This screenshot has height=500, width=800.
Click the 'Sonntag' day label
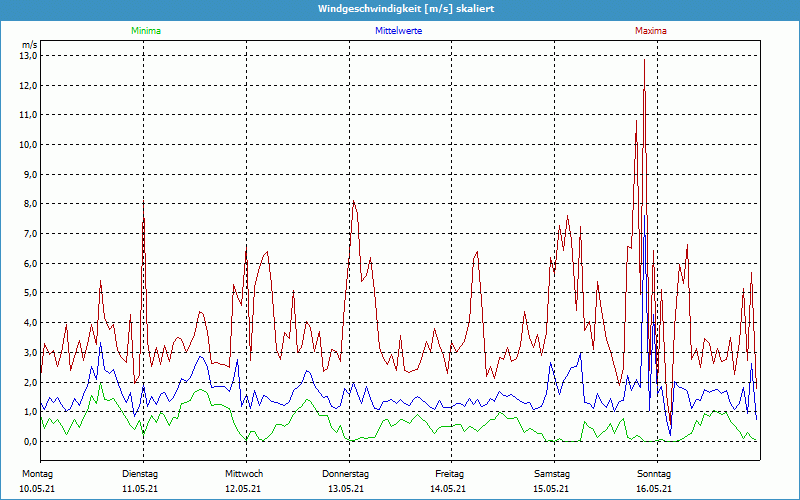pos(654,474)
